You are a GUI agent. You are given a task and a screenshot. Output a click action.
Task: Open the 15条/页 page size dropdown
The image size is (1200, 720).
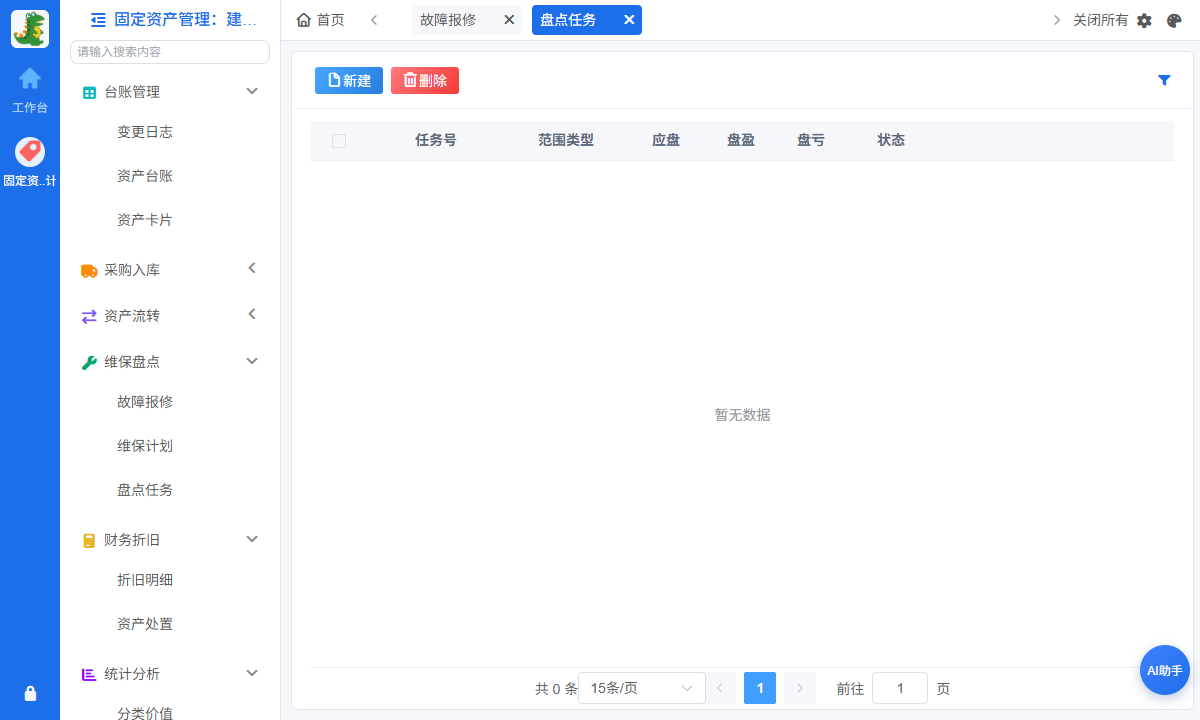642,688
